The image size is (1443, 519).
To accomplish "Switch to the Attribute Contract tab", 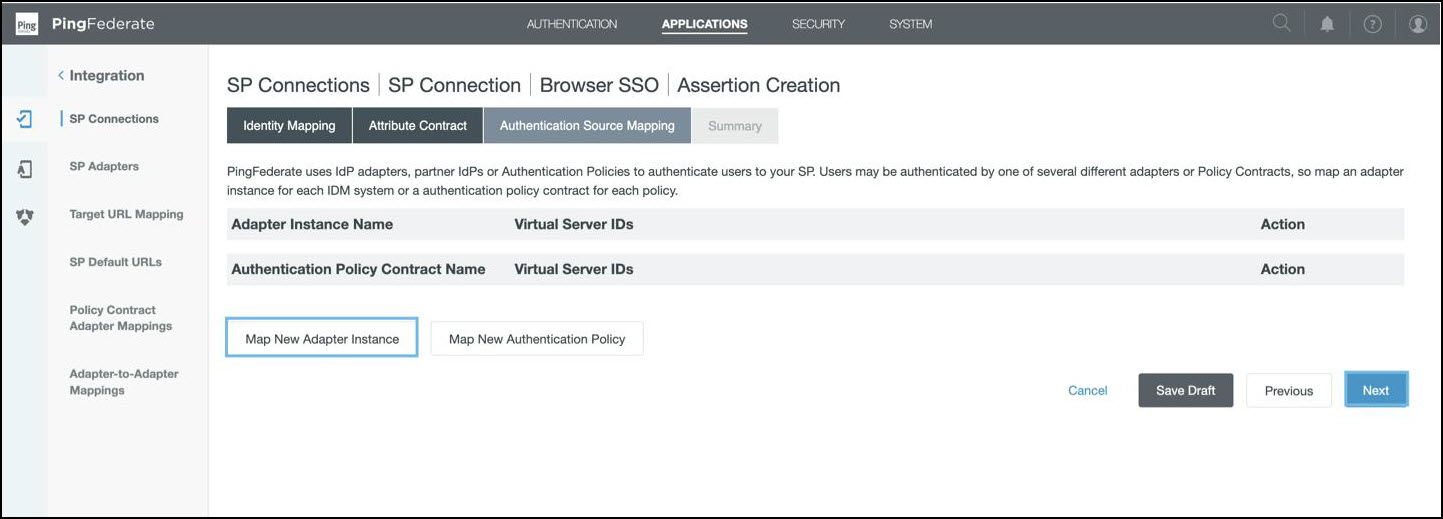I will (417, 126).
